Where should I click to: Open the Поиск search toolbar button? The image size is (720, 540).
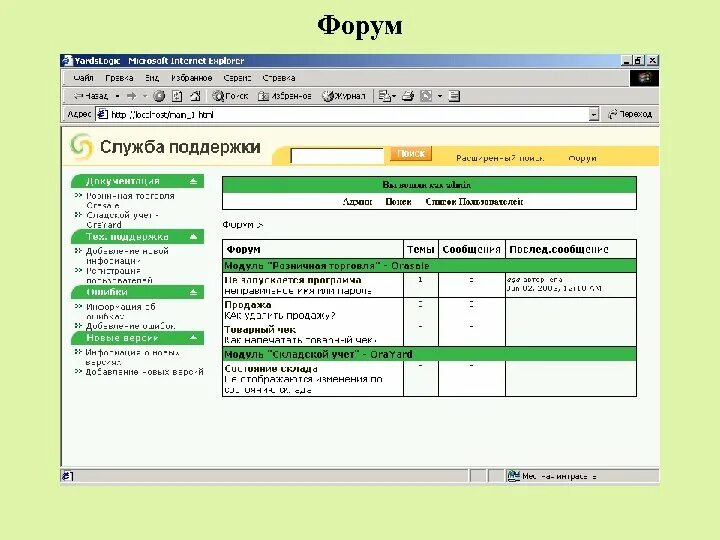coord(231,96)
